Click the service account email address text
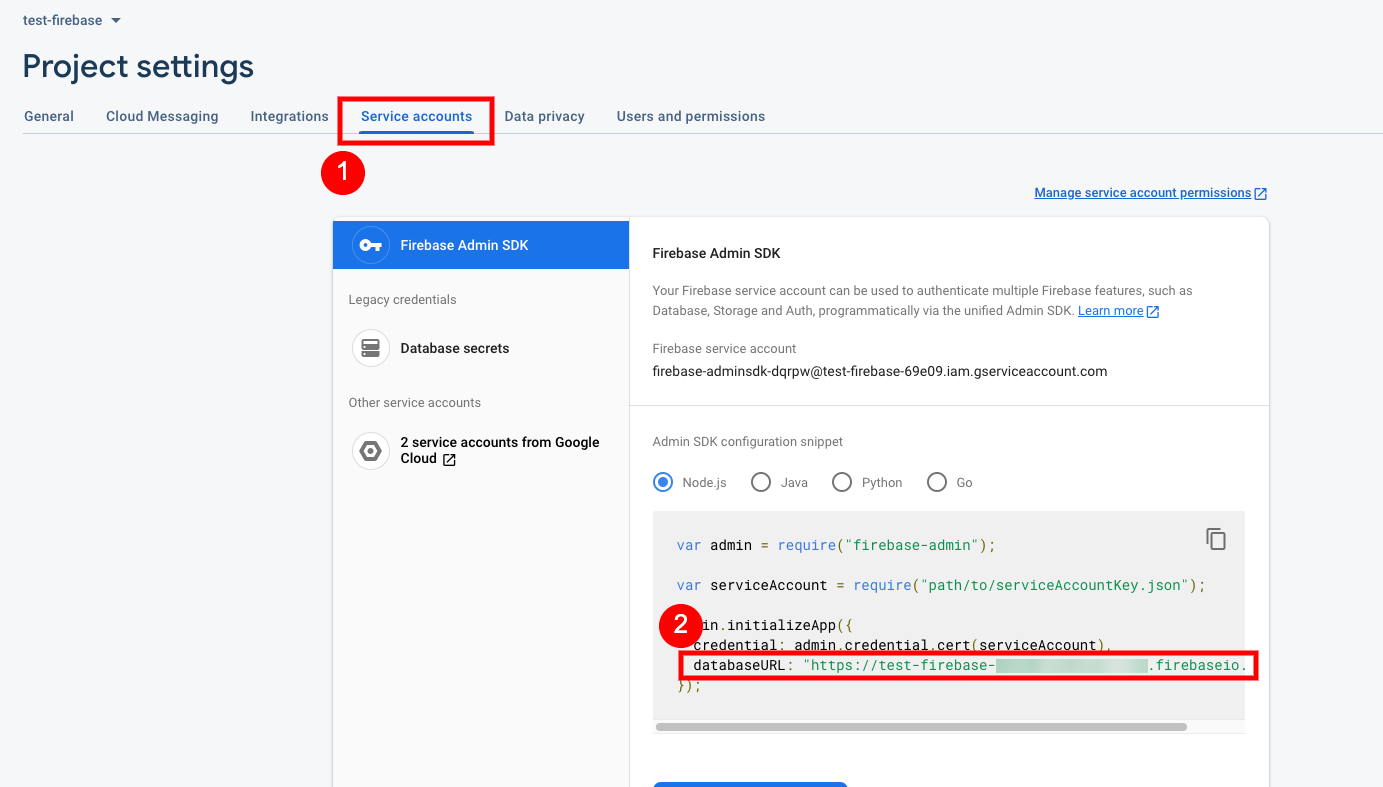 pyautogui.click(x=880, y=371)
